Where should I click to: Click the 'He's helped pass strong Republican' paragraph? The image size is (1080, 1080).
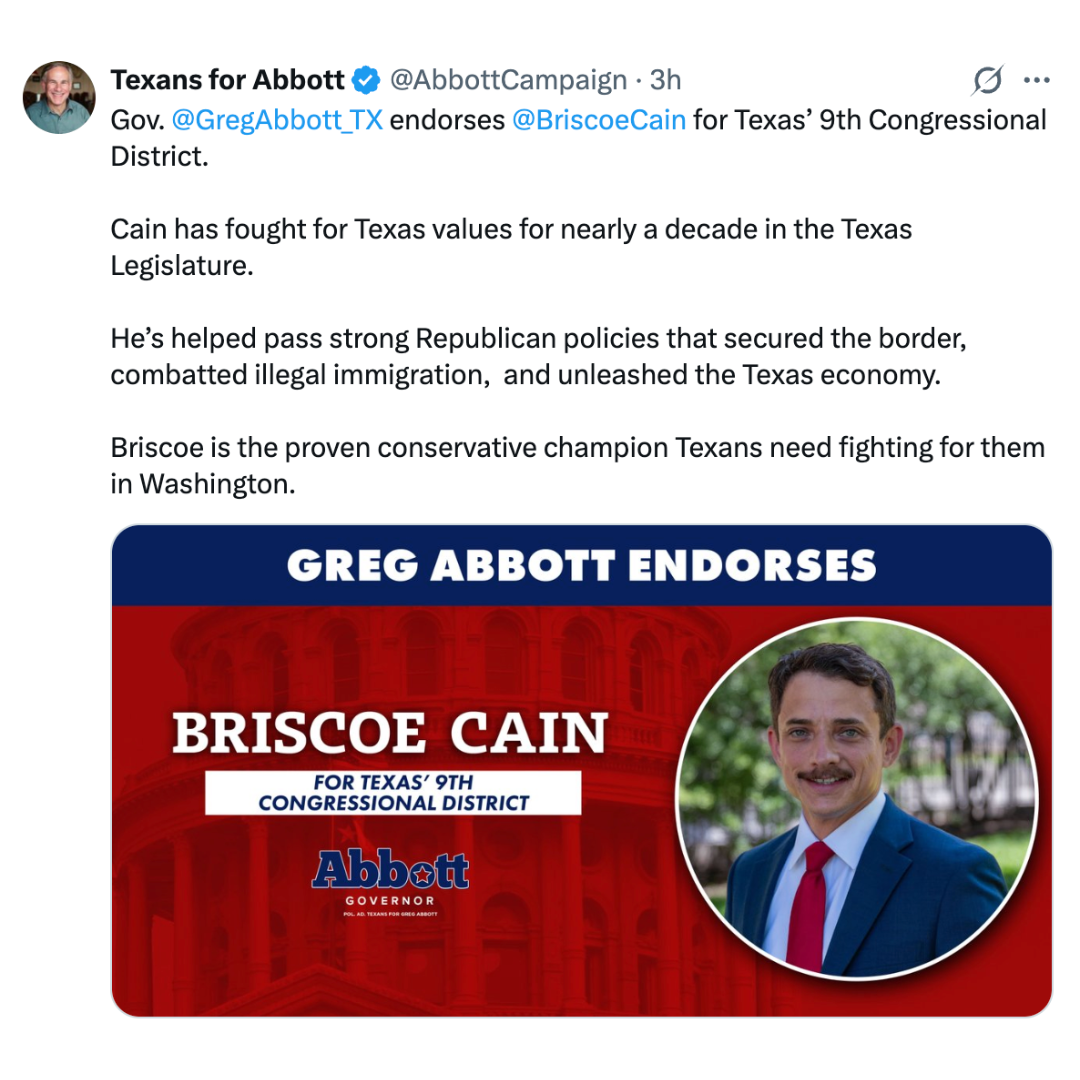539,357
